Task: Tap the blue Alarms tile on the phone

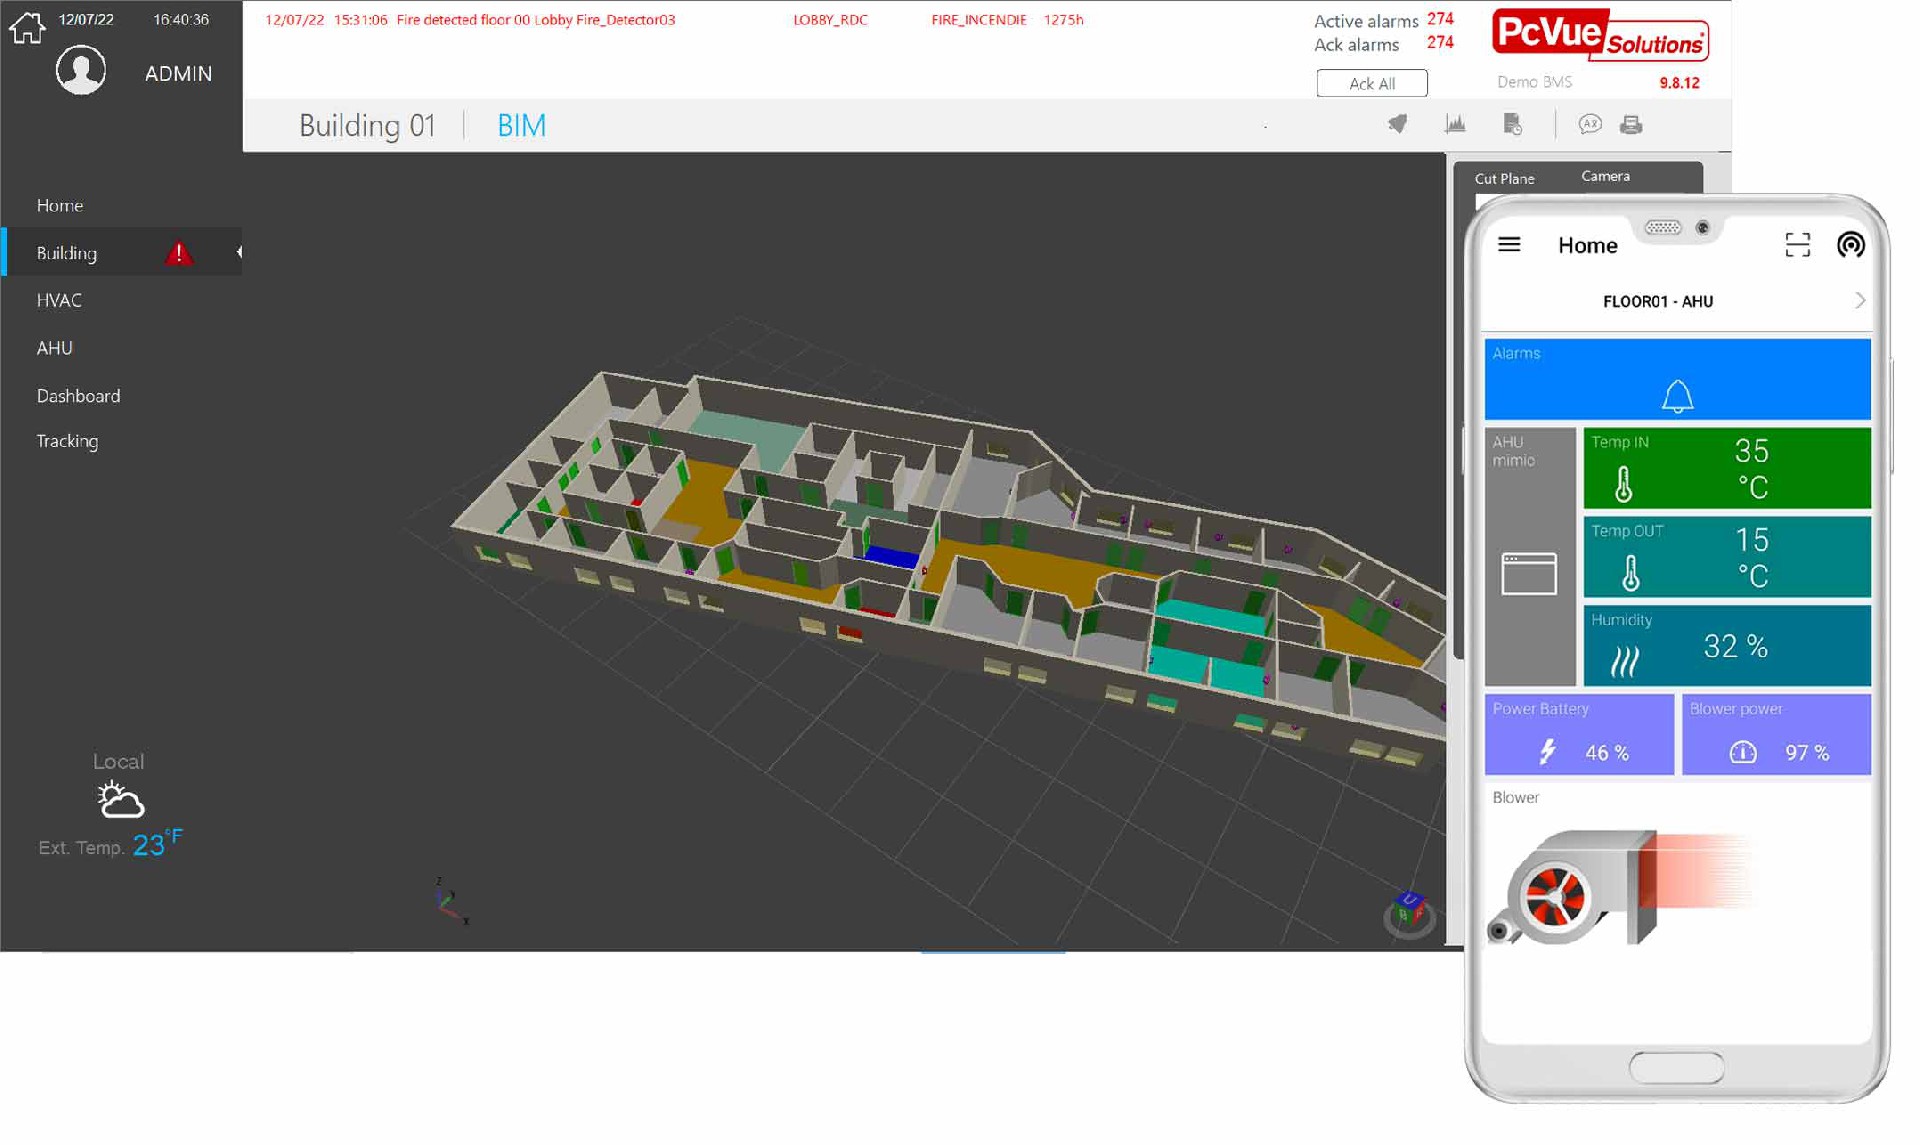Action: pyautogui.click(x=1677, y=379)
